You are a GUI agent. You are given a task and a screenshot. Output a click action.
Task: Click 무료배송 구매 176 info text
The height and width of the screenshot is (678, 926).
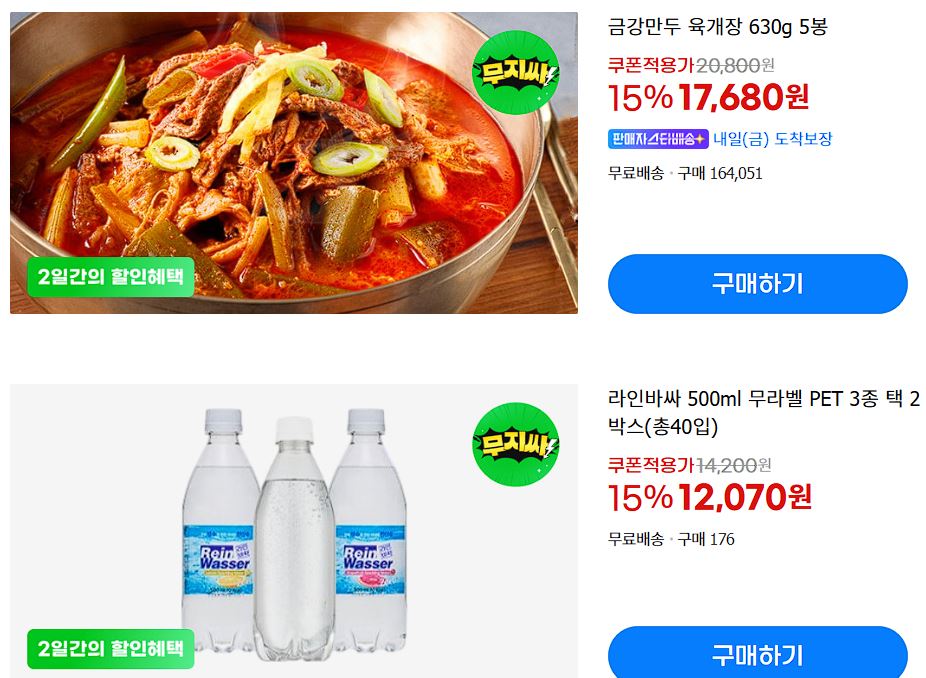coord(671,539)
